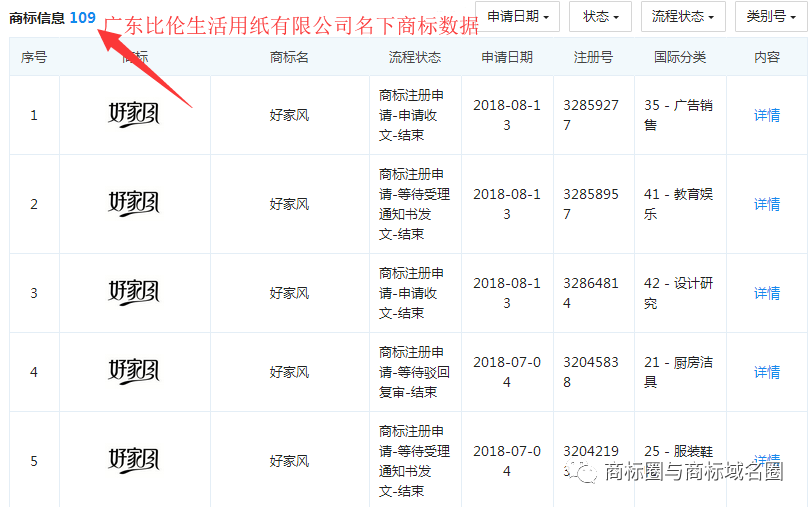This screenshot has height=507, width=810.
Task: Click the 42 - 设计研究 classification cell
Action: click(x=678, y=293)
